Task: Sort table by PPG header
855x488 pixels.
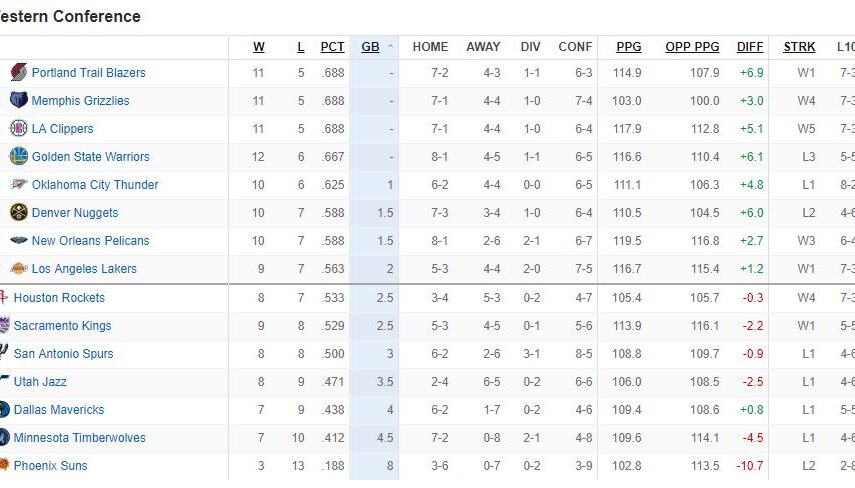Action: pyautogui.click(x=629, y=47)
